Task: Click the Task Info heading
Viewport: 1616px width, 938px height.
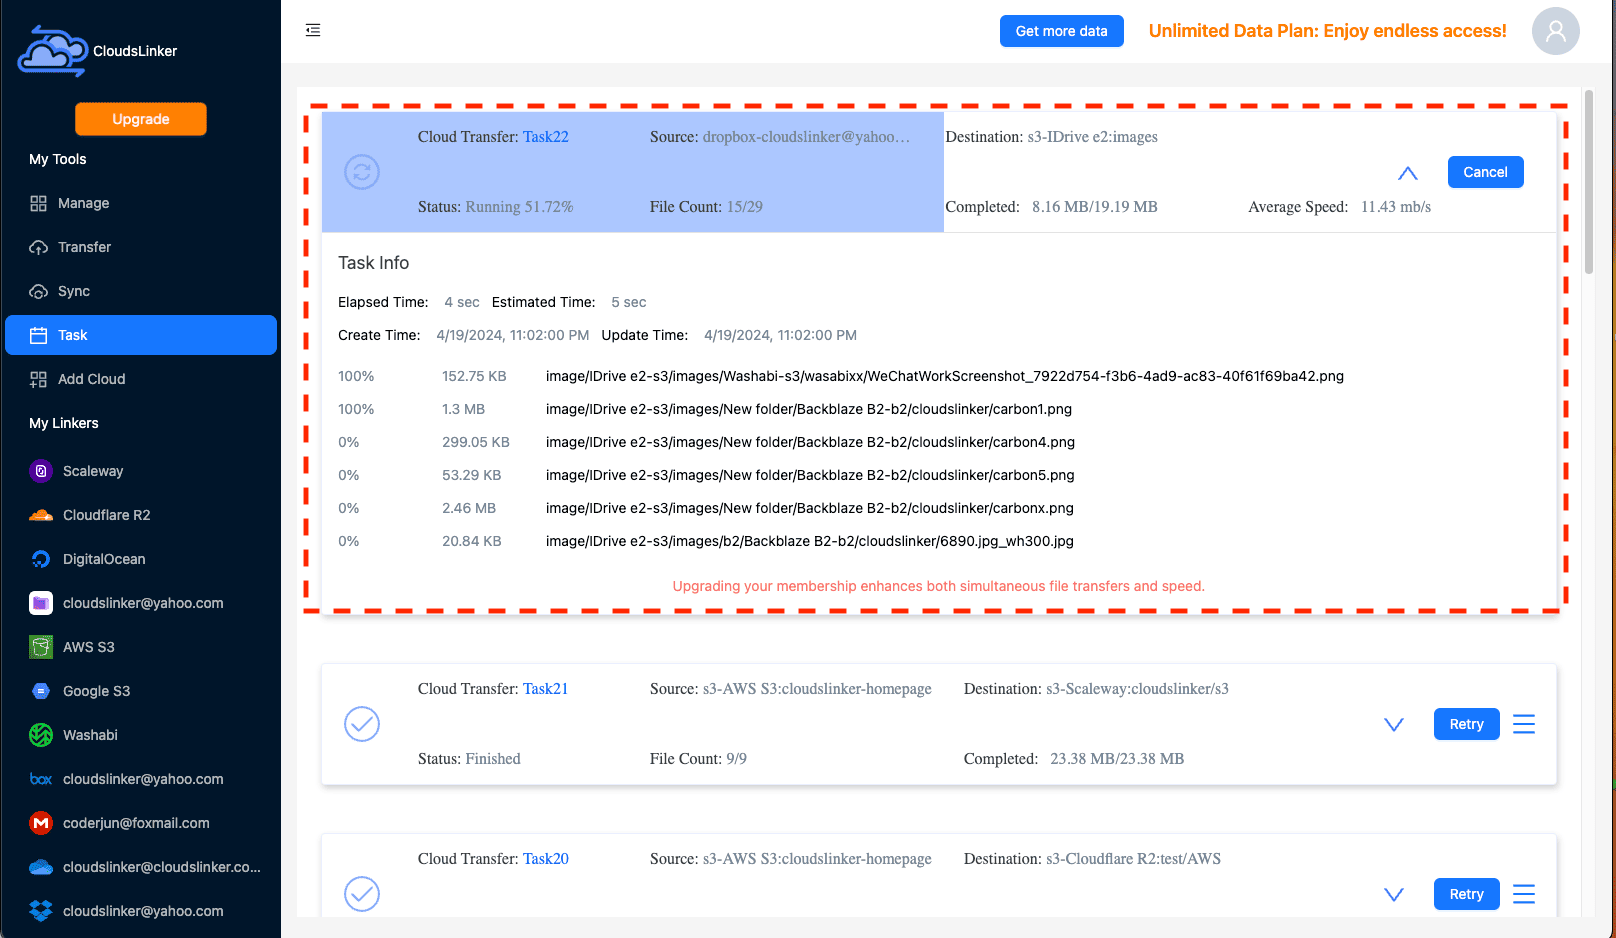Action: 373,263
